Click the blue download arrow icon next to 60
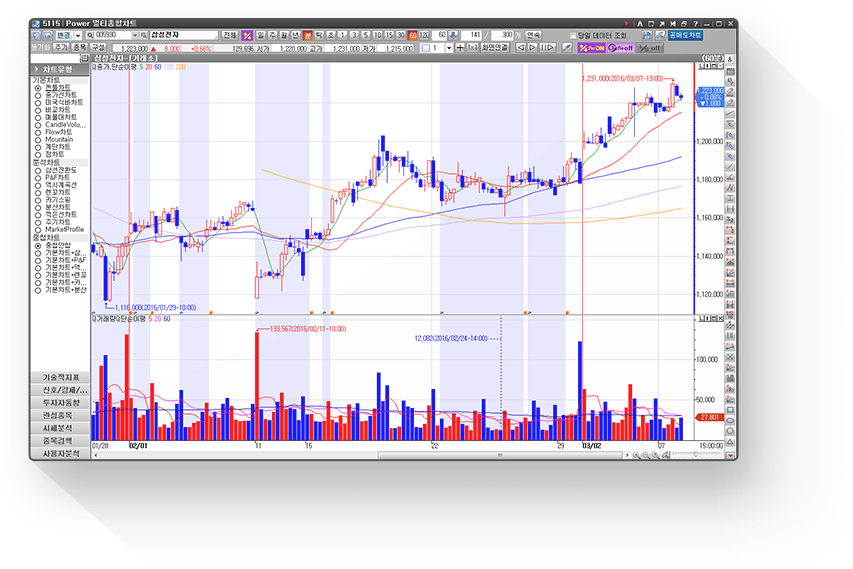The image size is (853, 569). tap(453, 35)
